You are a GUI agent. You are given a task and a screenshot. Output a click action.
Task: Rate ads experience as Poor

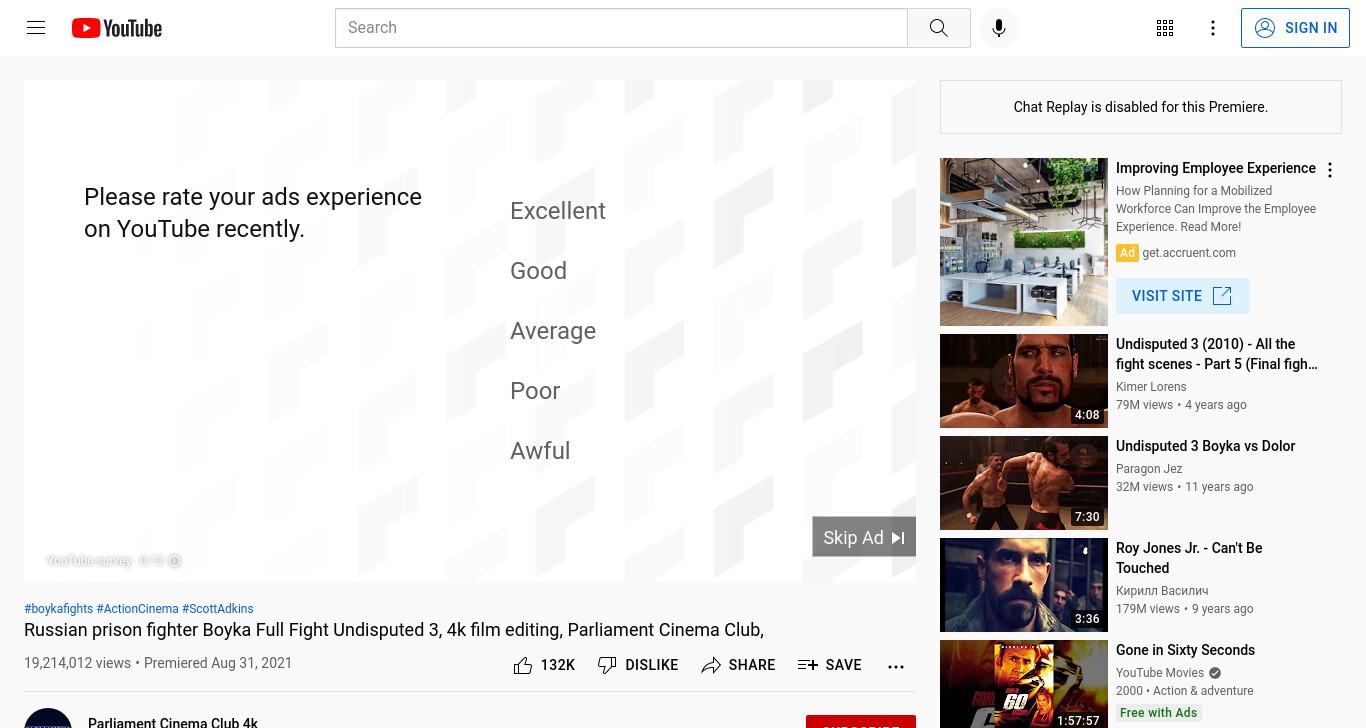[535, 391]
